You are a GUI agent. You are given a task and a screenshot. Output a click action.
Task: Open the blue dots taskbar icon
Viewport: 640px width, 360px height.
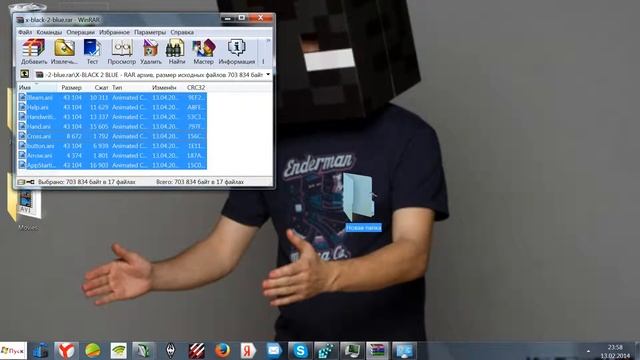[x=326, y=351]
